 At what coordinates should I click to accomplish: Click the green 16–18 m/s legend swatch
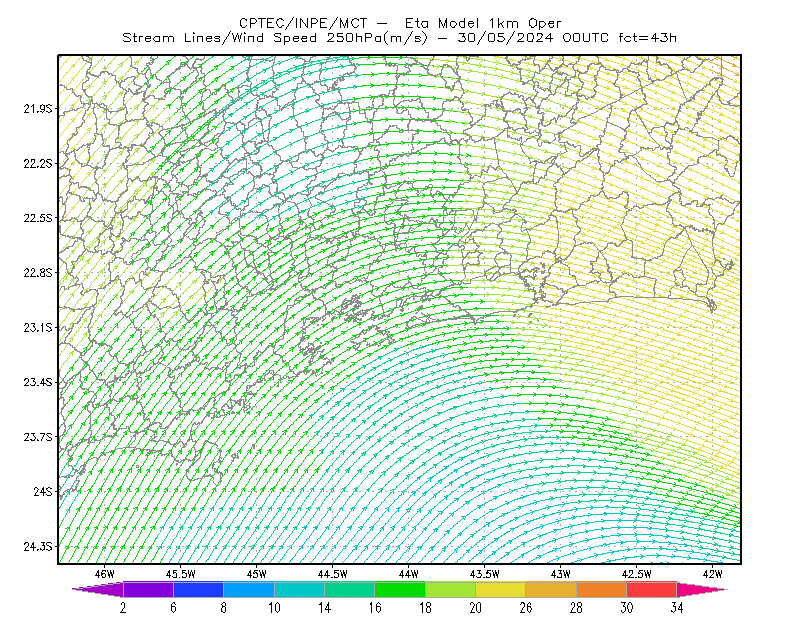(x=400, y=589)
